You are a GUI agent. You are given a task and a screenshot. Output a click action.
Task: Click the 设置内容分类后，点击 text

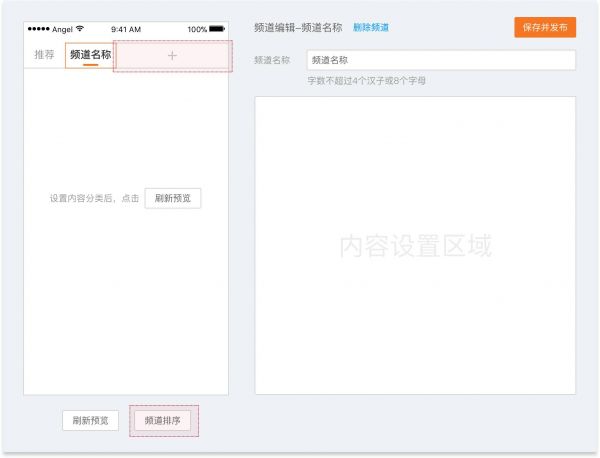(94, 198)
